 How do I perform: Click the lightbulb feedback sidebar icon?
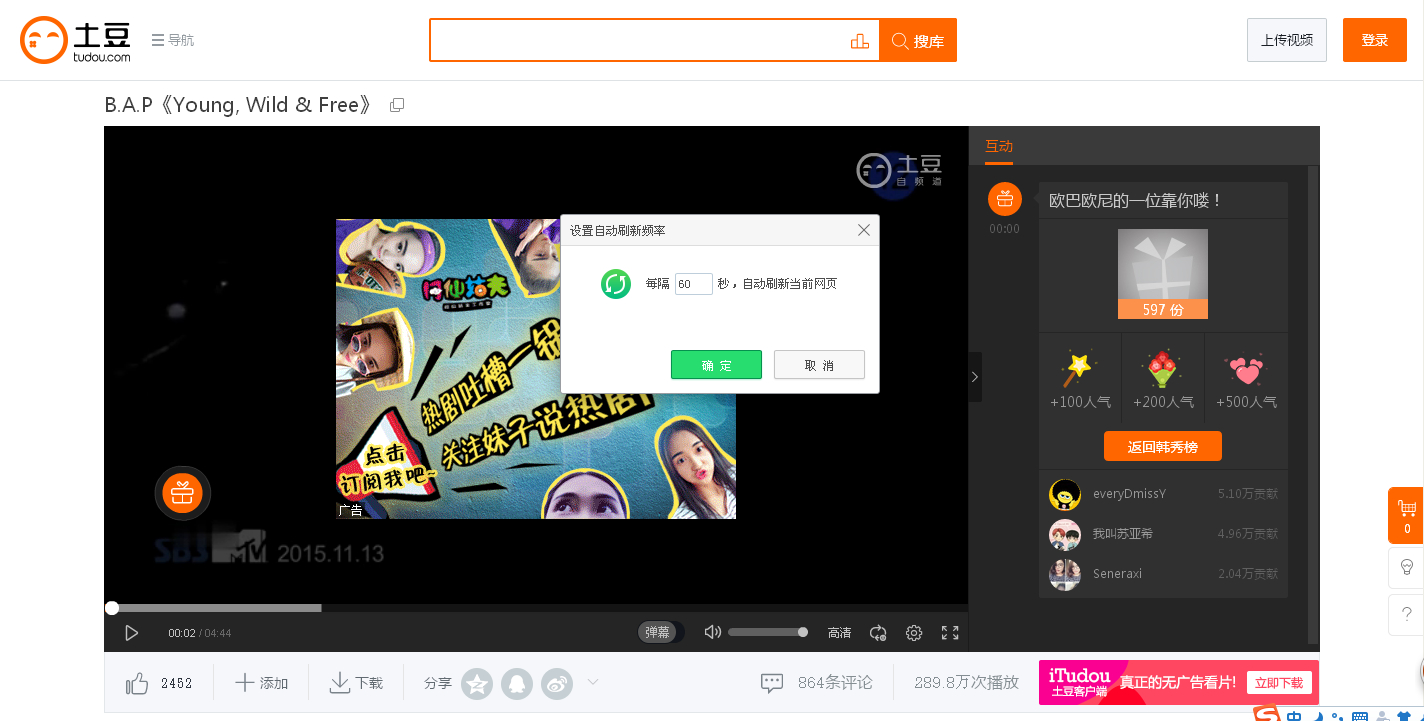click(1406, 567)
